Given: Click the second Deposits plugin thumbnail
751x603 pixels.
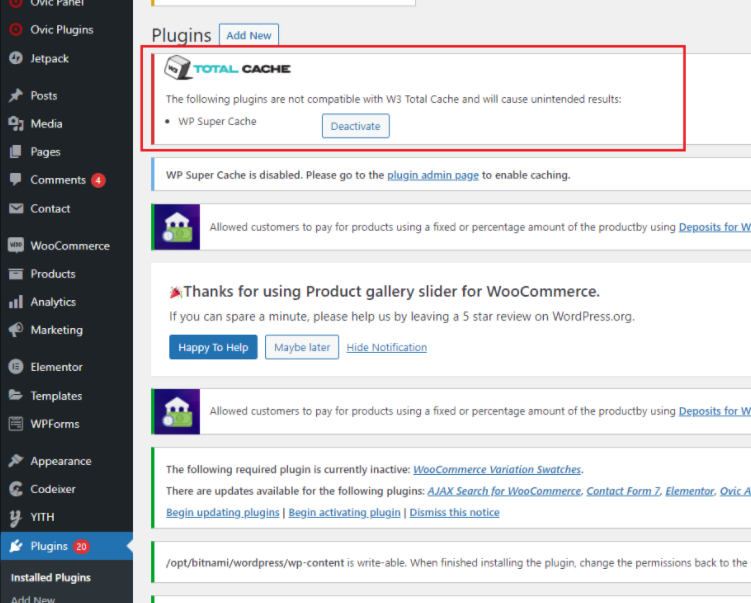Looking at the screenshot, I should [177, 411].
